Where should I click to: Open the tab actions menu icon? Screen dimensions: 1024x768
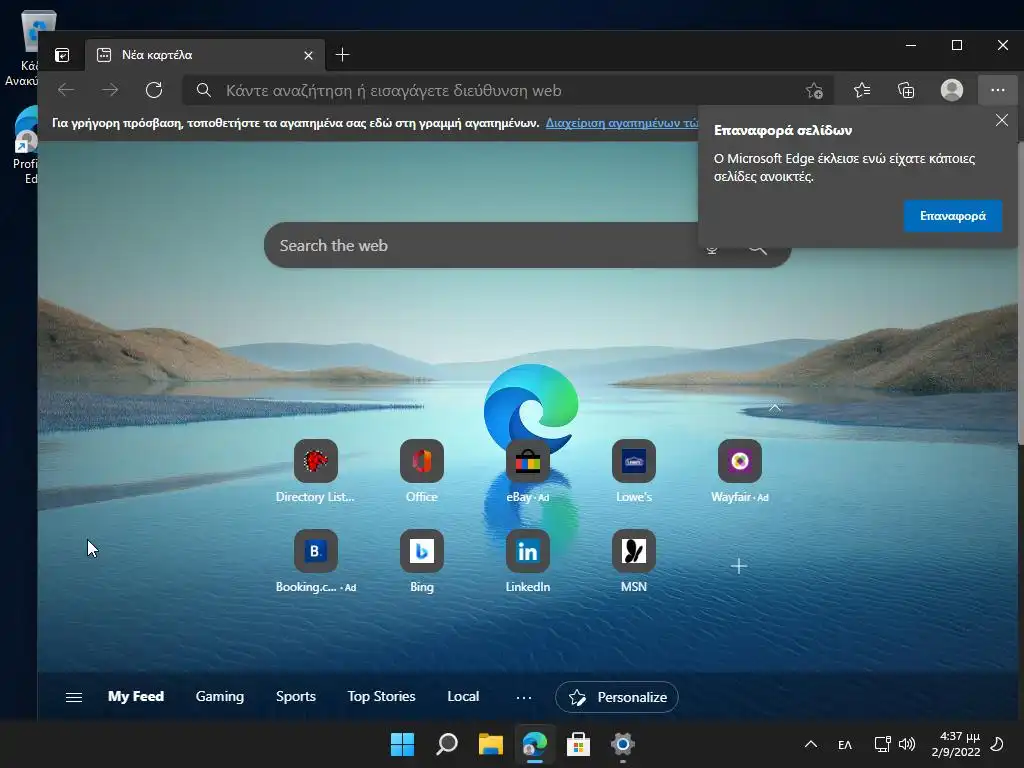pyautogui.click(x=62, y=55)
